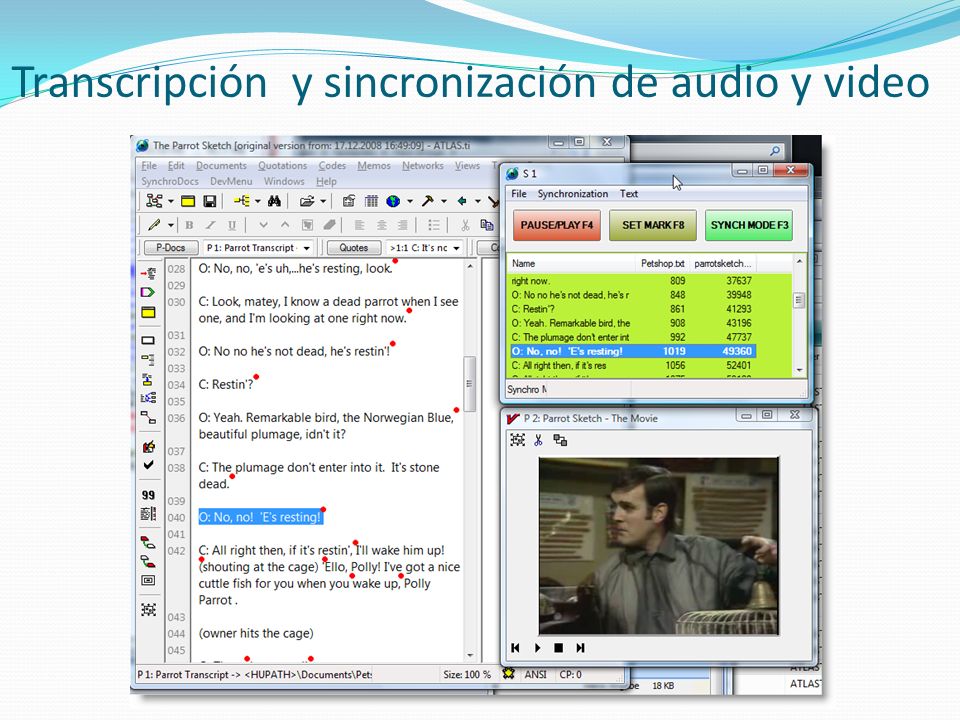The height and width of the screenshot is (720, 960).
Task: Click the copy icon in main toolbar
Action: point(487,225)
